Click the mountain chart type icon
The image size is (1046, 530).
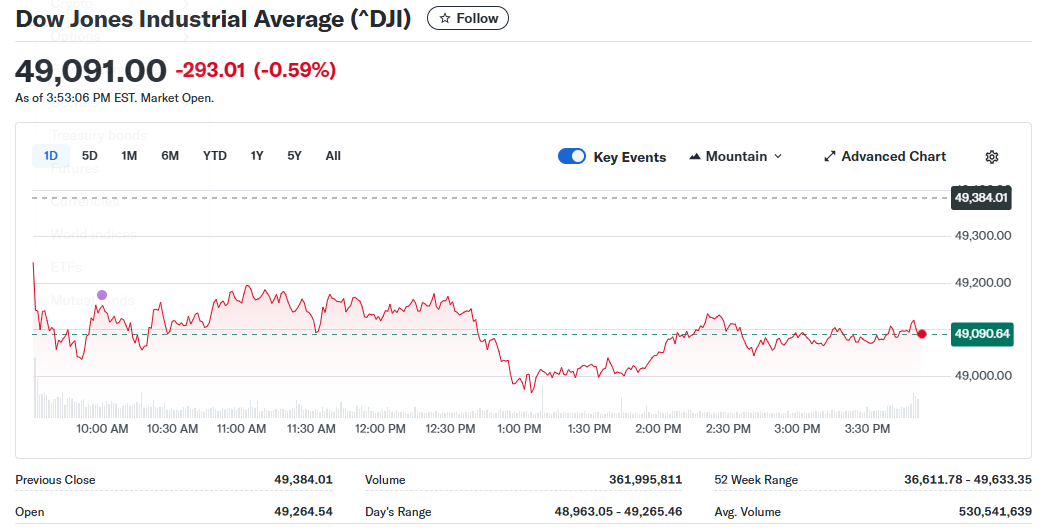click(x=694, y=156)
